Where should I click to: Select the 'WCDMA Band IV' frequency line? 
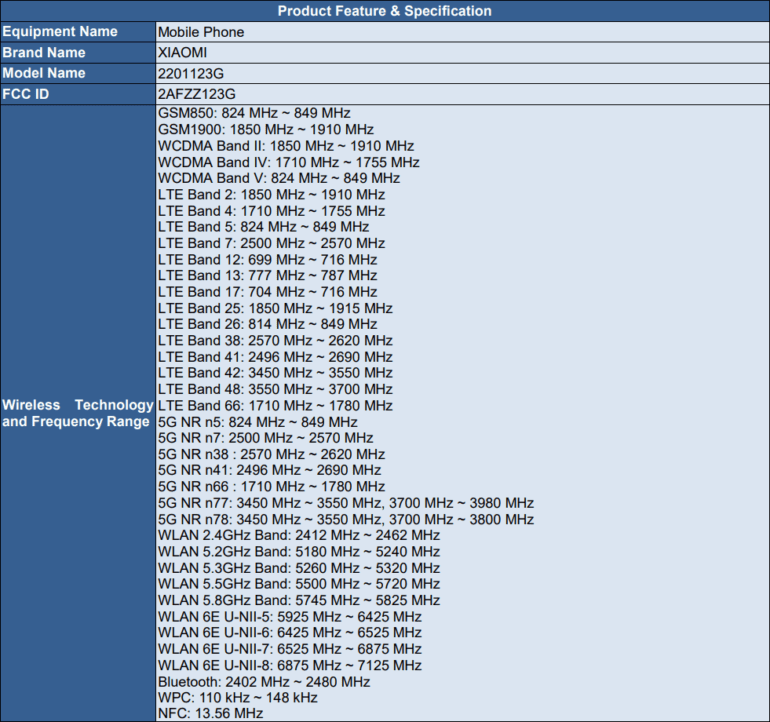288,162
